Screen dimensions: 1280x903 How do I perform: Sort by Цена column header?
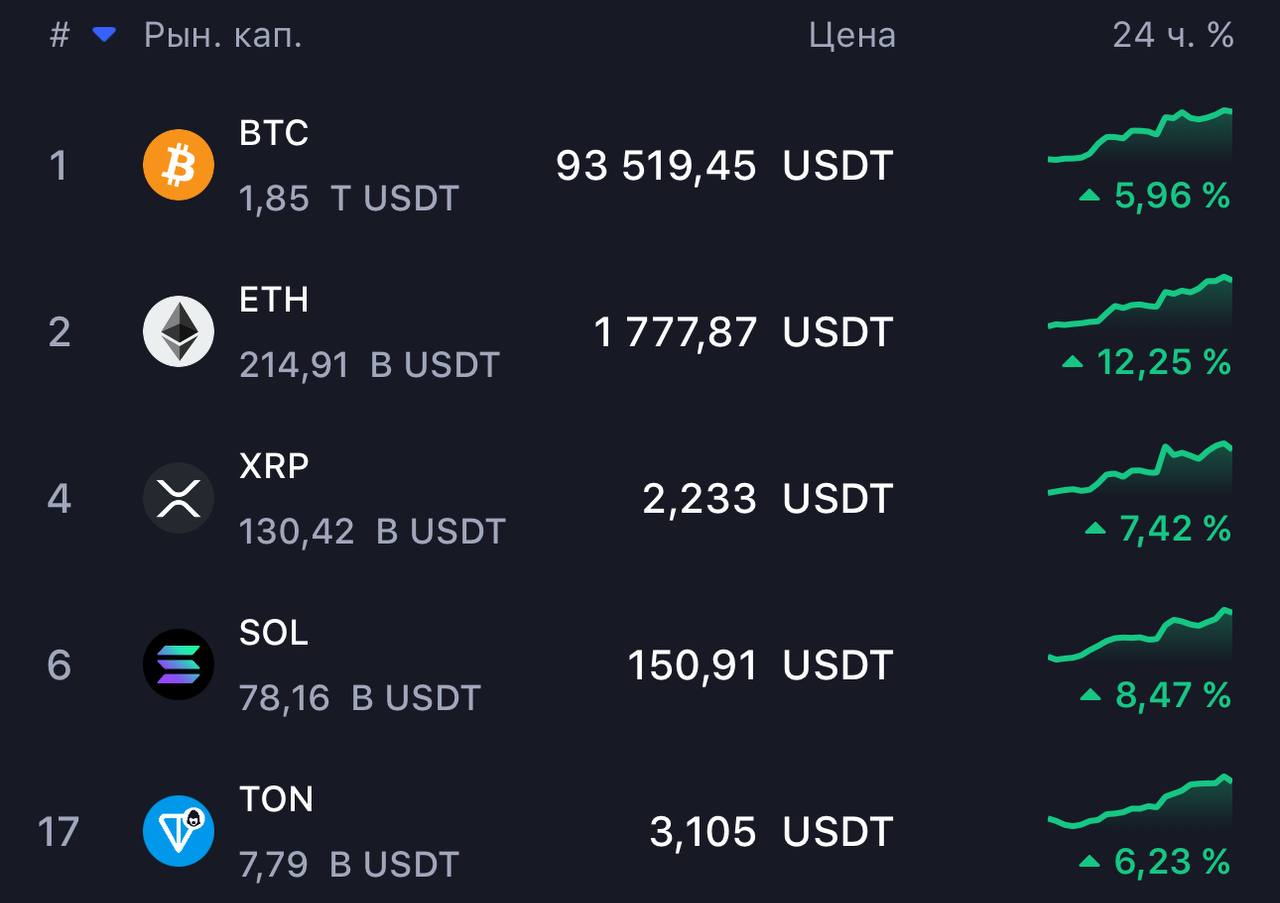pyautogui.click(x=852, y=35)
